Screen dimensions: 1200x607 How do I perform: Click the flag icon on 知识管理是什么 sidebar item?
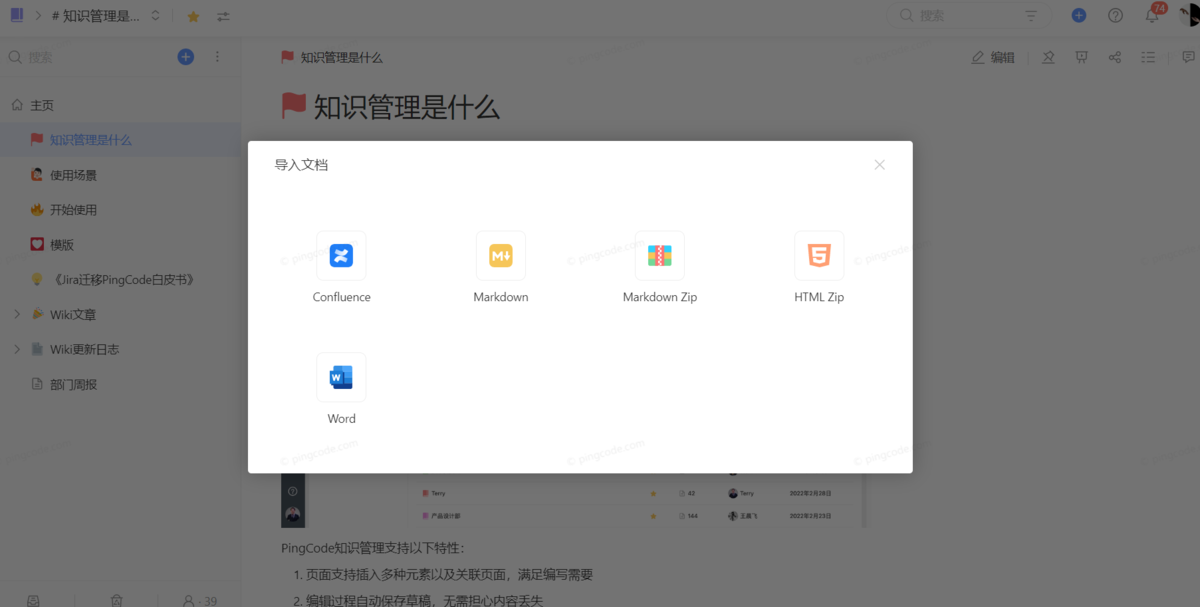pyautogui.click(x=37, y=140)
